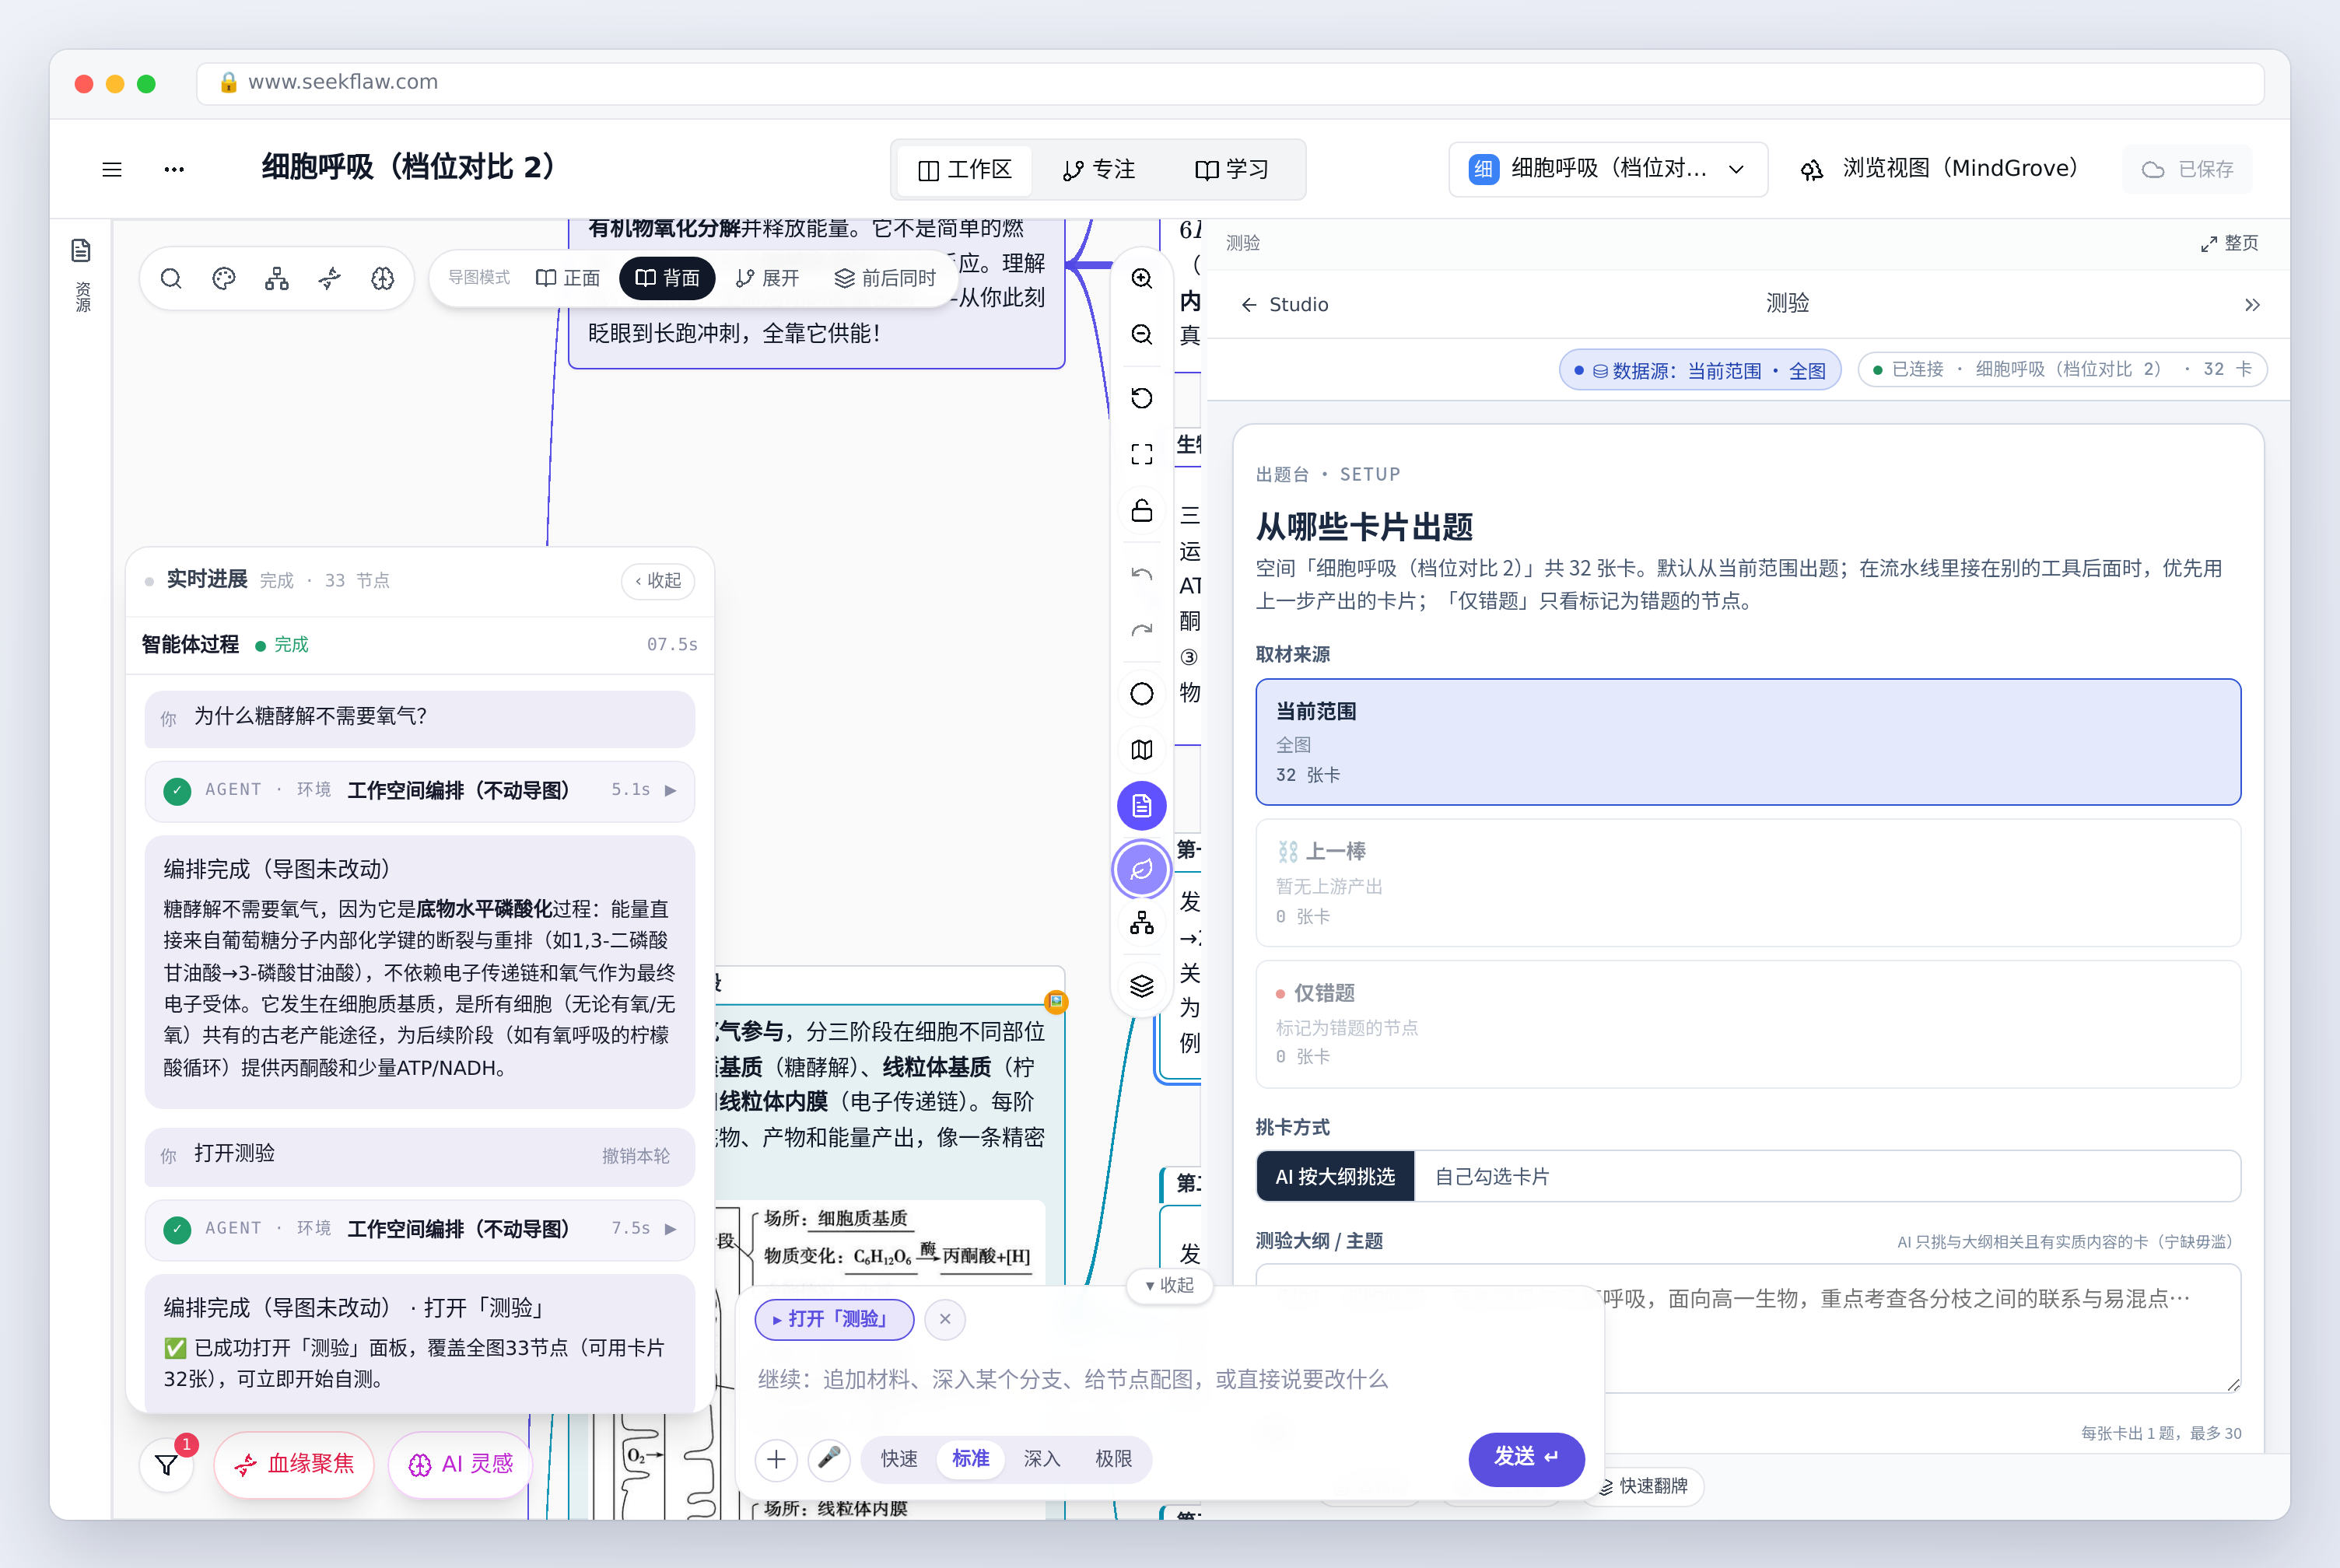Expand the 5.1s agent step arrow
The width and height of the screenshot is (2340, 1568).
click(x=670, y=790)
